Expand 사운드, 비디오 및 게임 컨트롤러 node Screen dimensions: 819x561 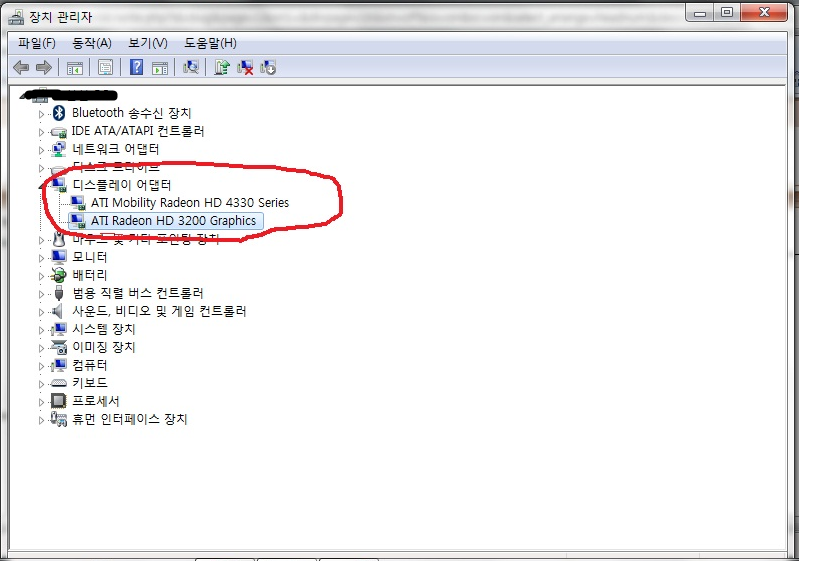tap(41, 312)
